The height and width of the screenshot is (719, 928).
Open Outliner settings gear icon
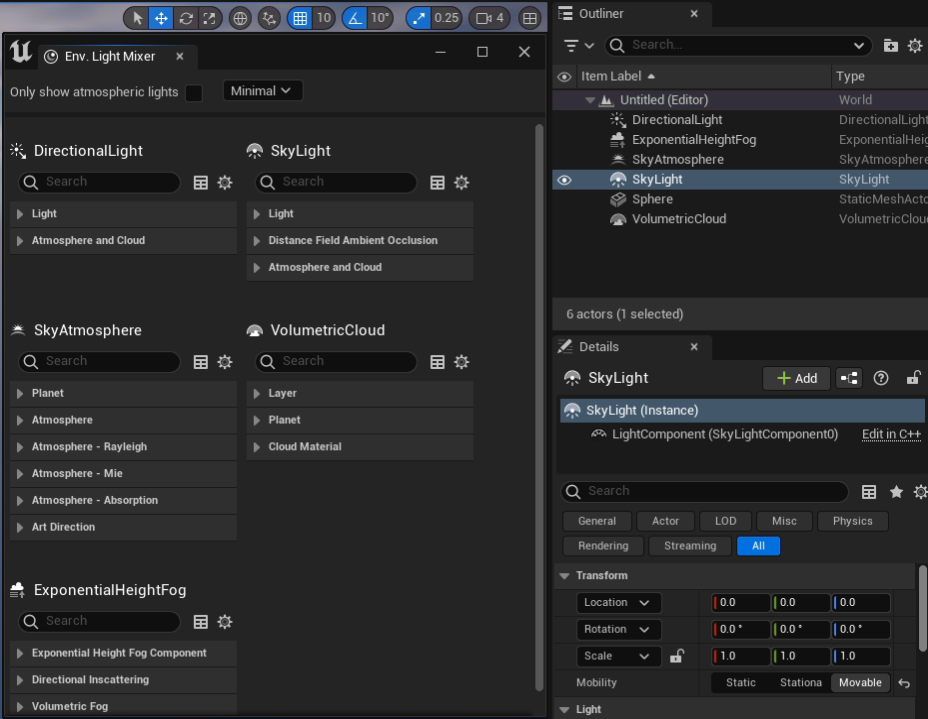tap(916, 46)
